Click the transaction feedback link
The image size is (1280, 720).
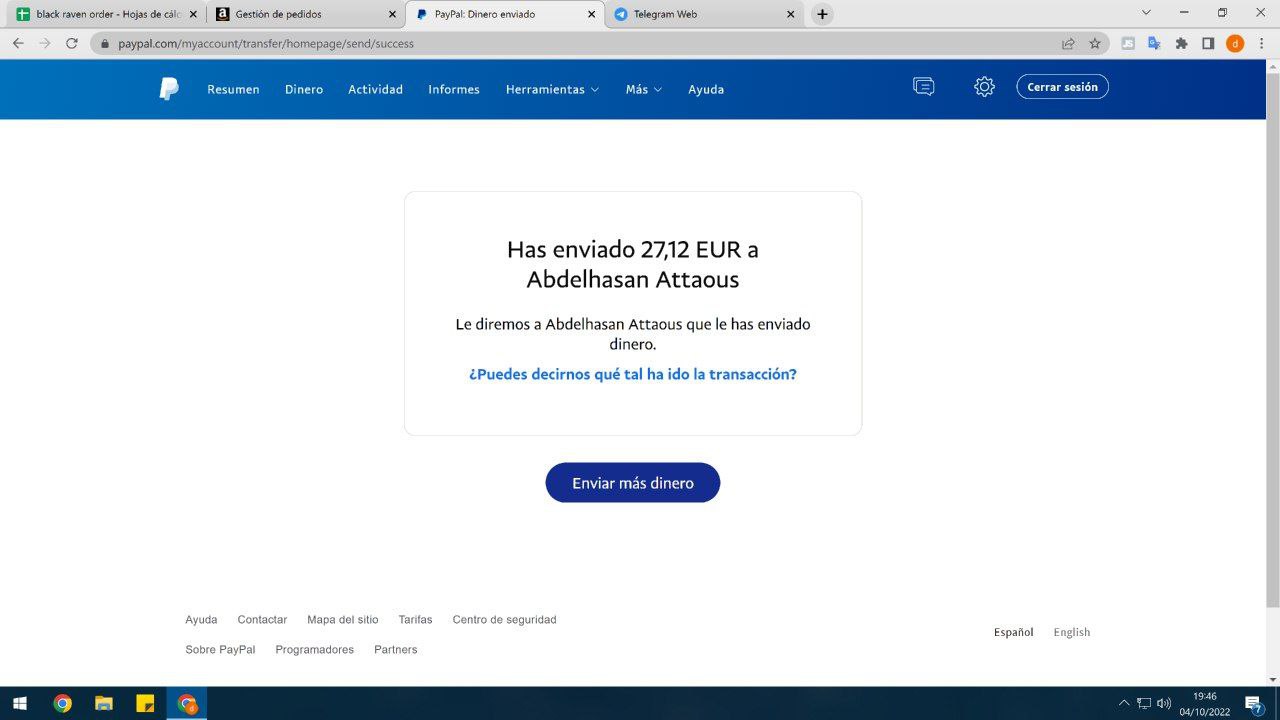(632, 374)
